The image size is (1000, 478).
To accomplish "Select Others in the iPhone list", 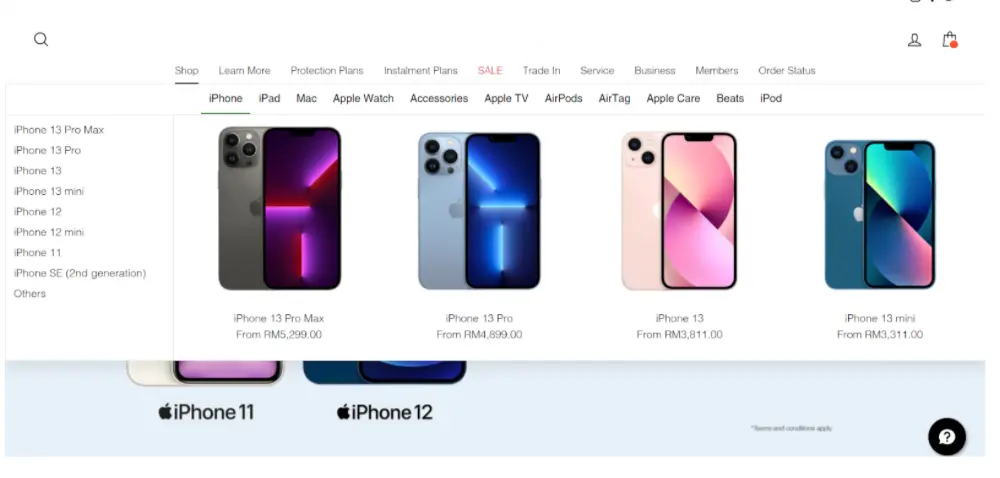I will 29,293.
